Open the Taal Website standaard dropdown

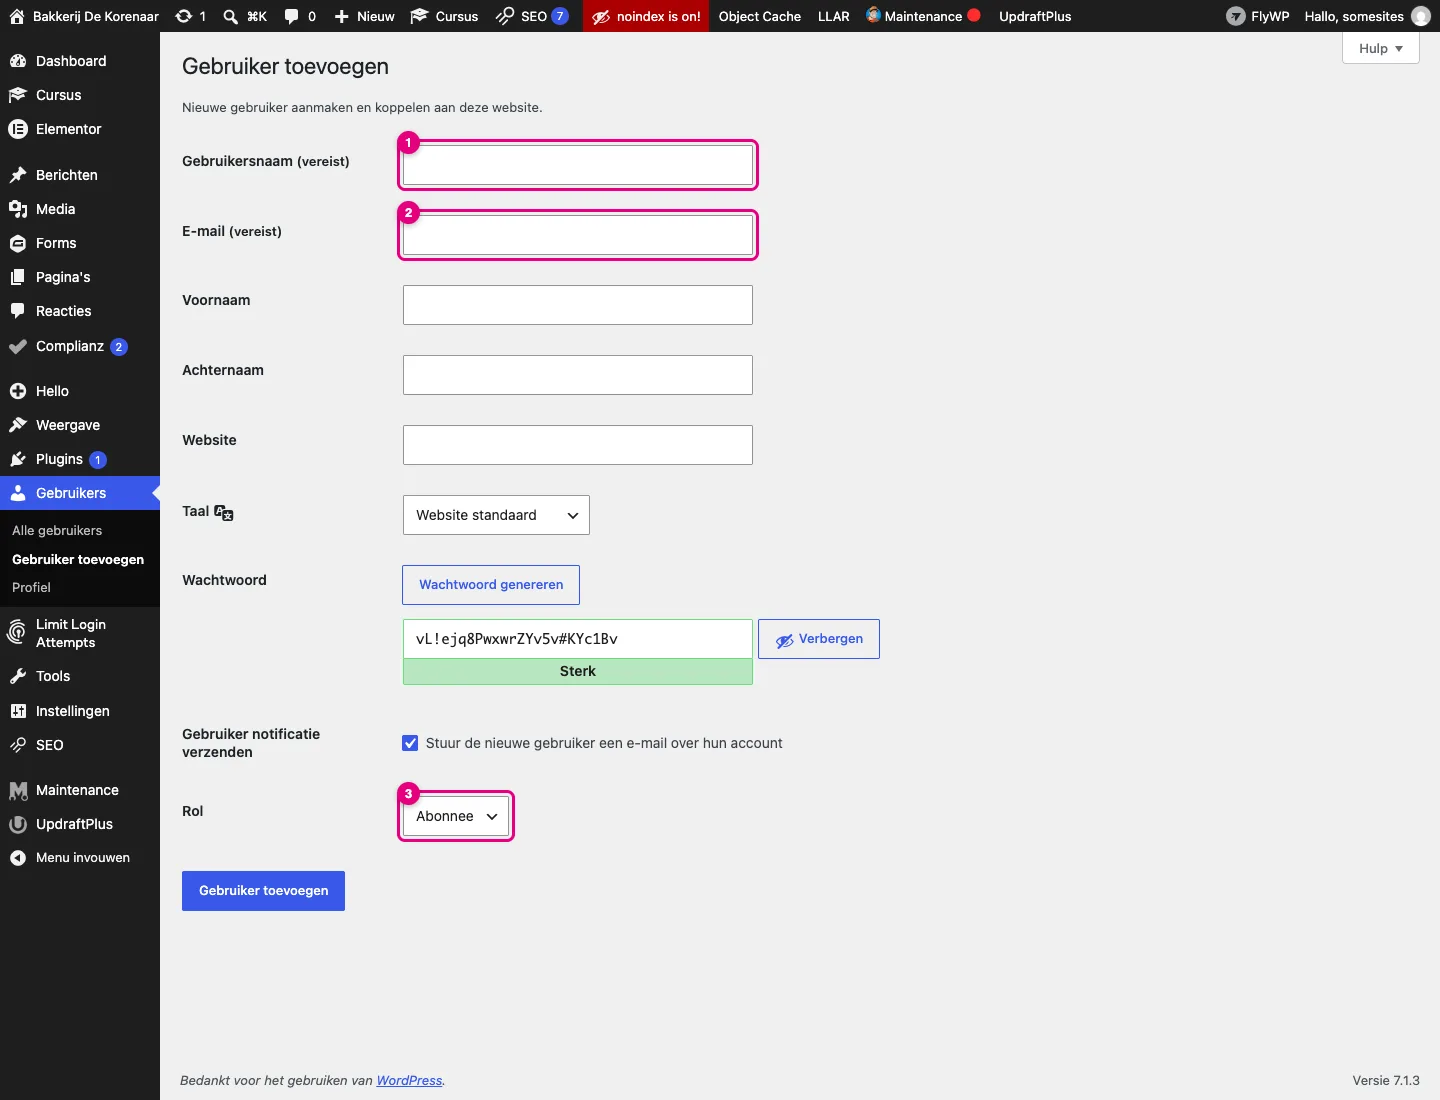coord(496,515)
